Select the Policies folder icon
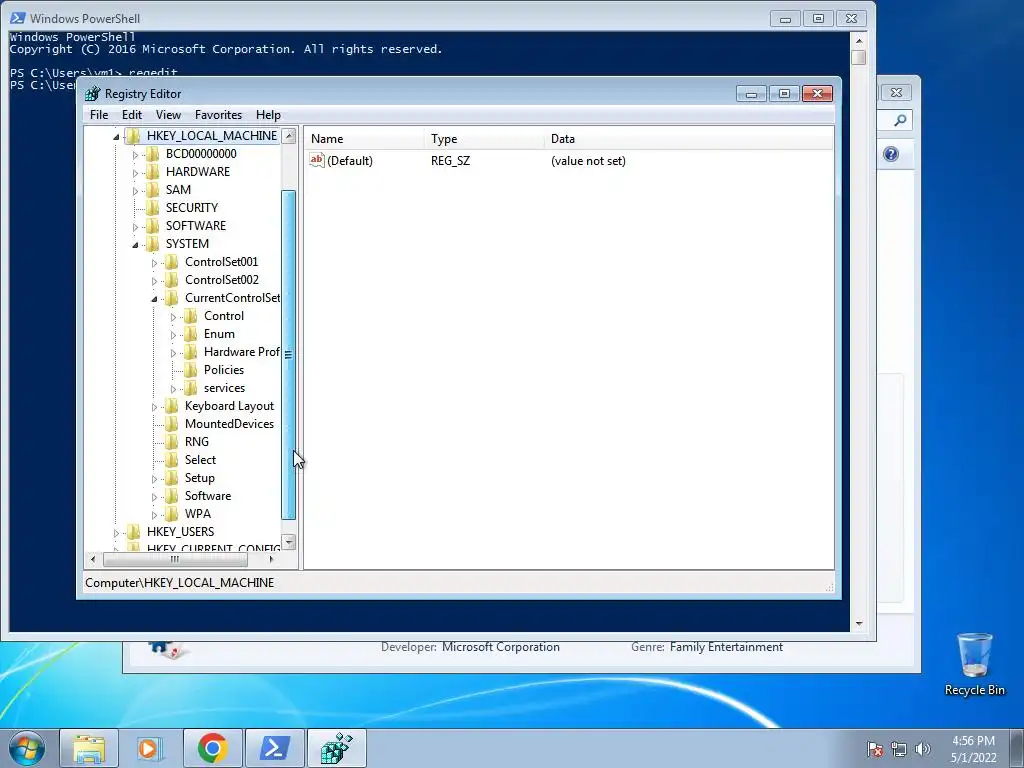Screen dimensions: 1024x768 190,370
